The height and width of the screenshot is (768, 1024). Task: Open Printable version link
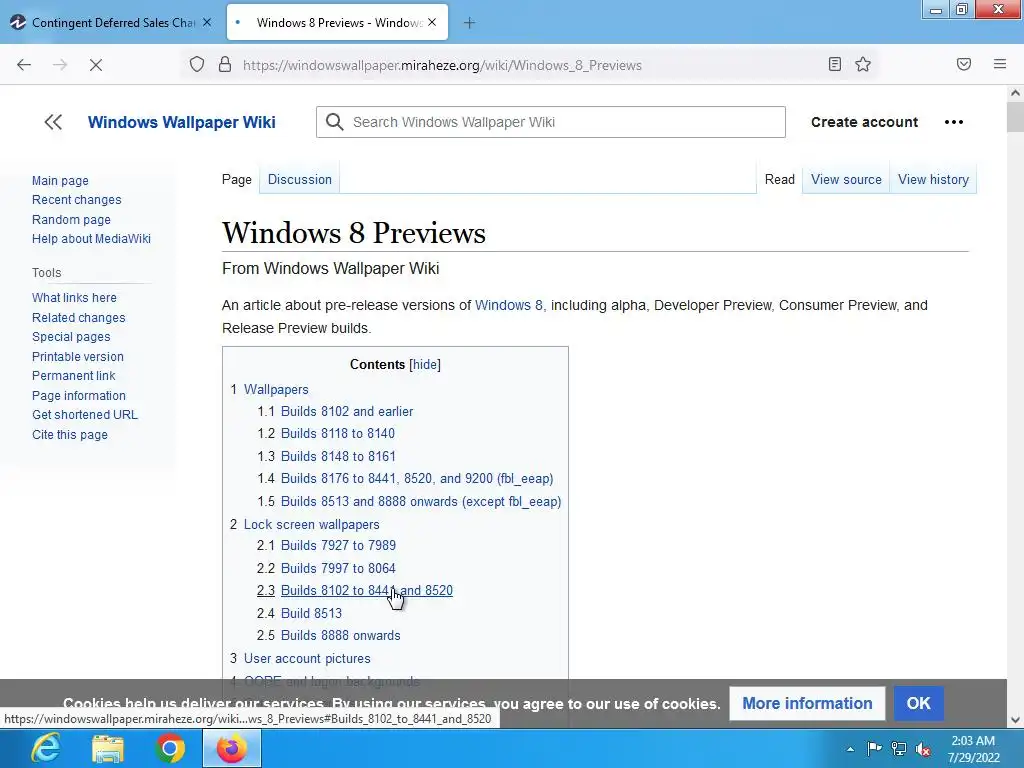coord(78,357)
